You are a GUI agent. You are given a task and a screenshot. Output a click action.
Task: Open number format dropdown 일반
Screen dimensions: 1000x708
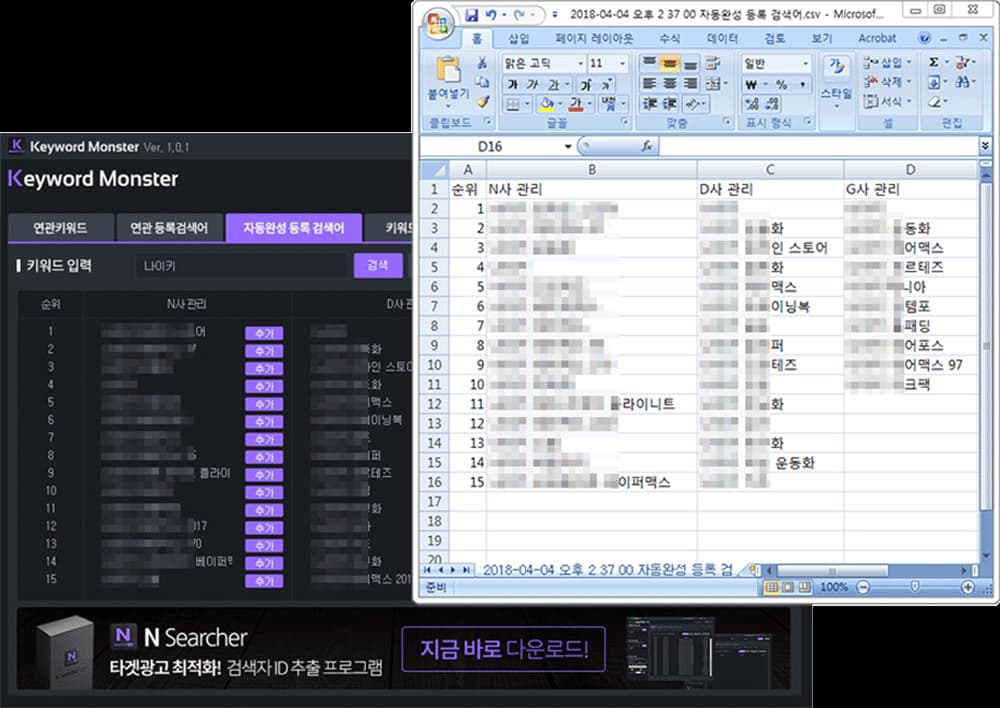[805, 63]
